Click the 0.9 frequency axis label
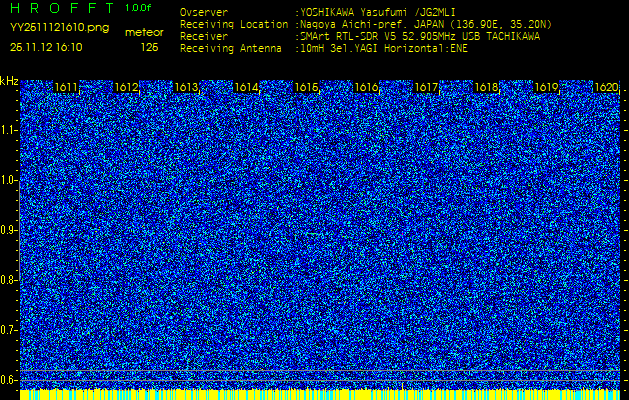 click(x=6, y=230)
